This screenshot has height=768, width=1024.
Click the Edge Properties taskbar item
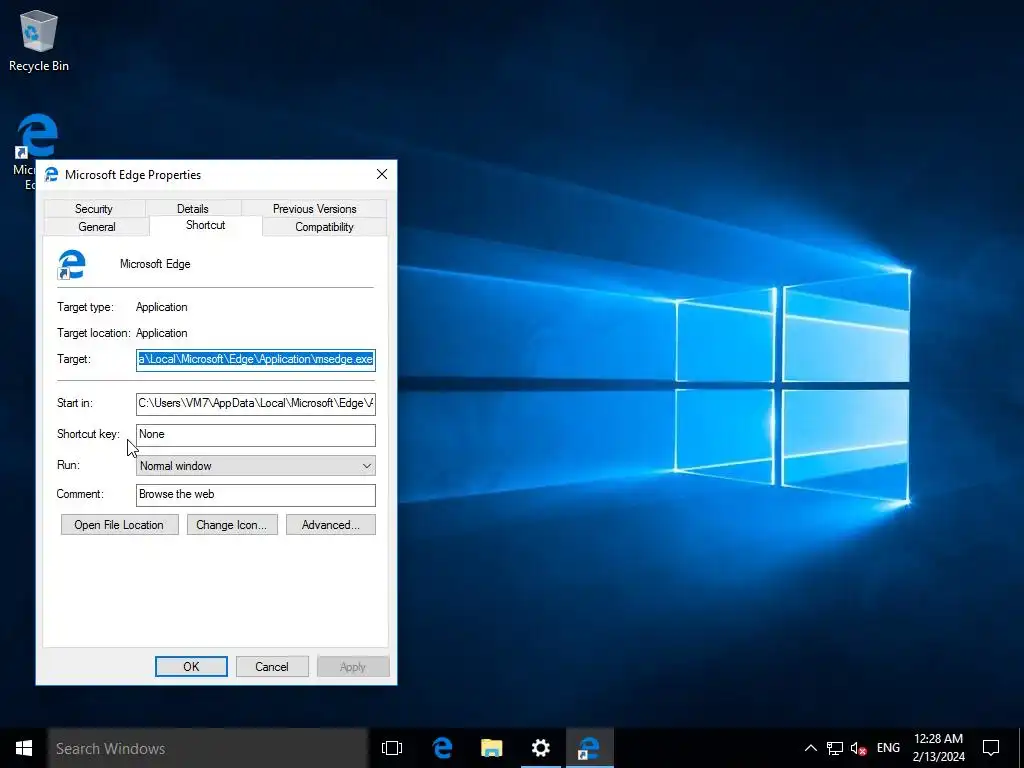click(589, 748)
